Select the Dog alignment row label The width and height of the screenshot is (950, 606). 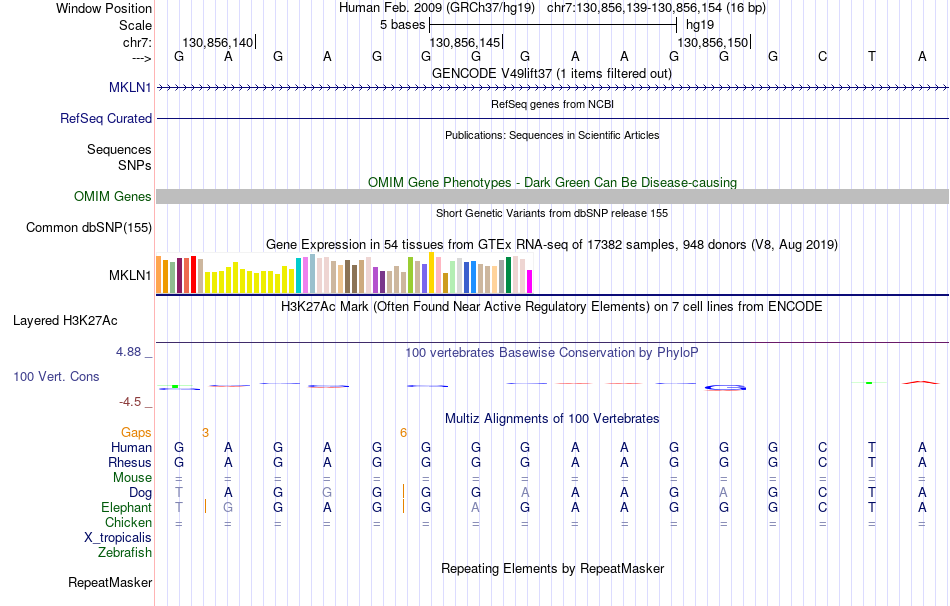(140, 493)
